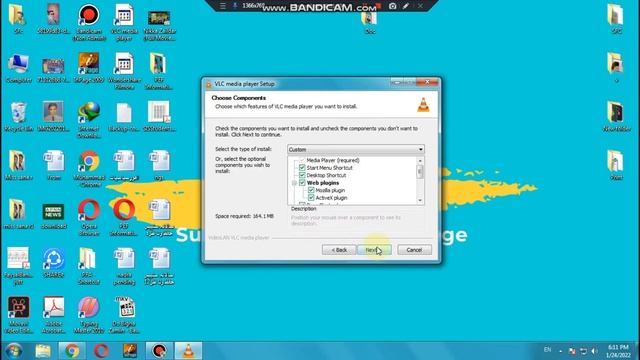Select the Recycle Bin desktop icon
Image resolution: width=640 pixels, height=360 pixels.
tap(18, 117)
